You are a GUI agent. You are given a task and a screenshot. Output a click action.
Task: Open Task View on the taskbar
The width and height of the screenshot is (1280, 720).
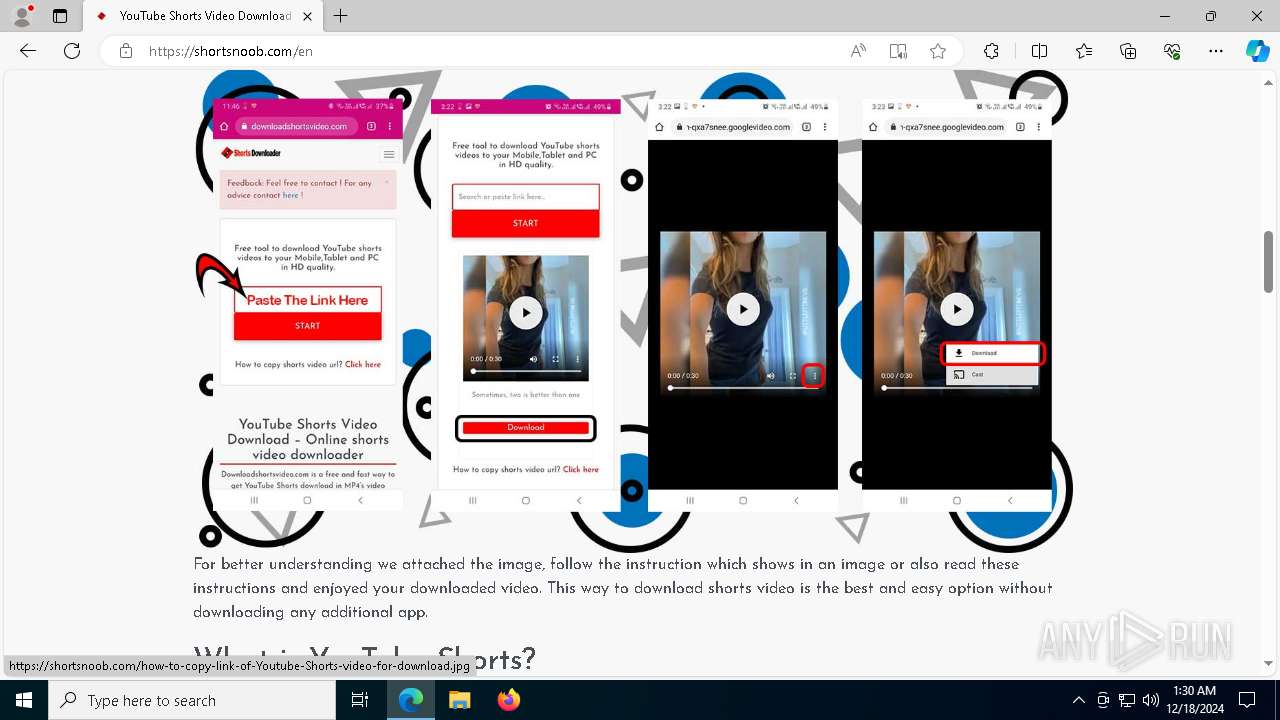(361, 700)
